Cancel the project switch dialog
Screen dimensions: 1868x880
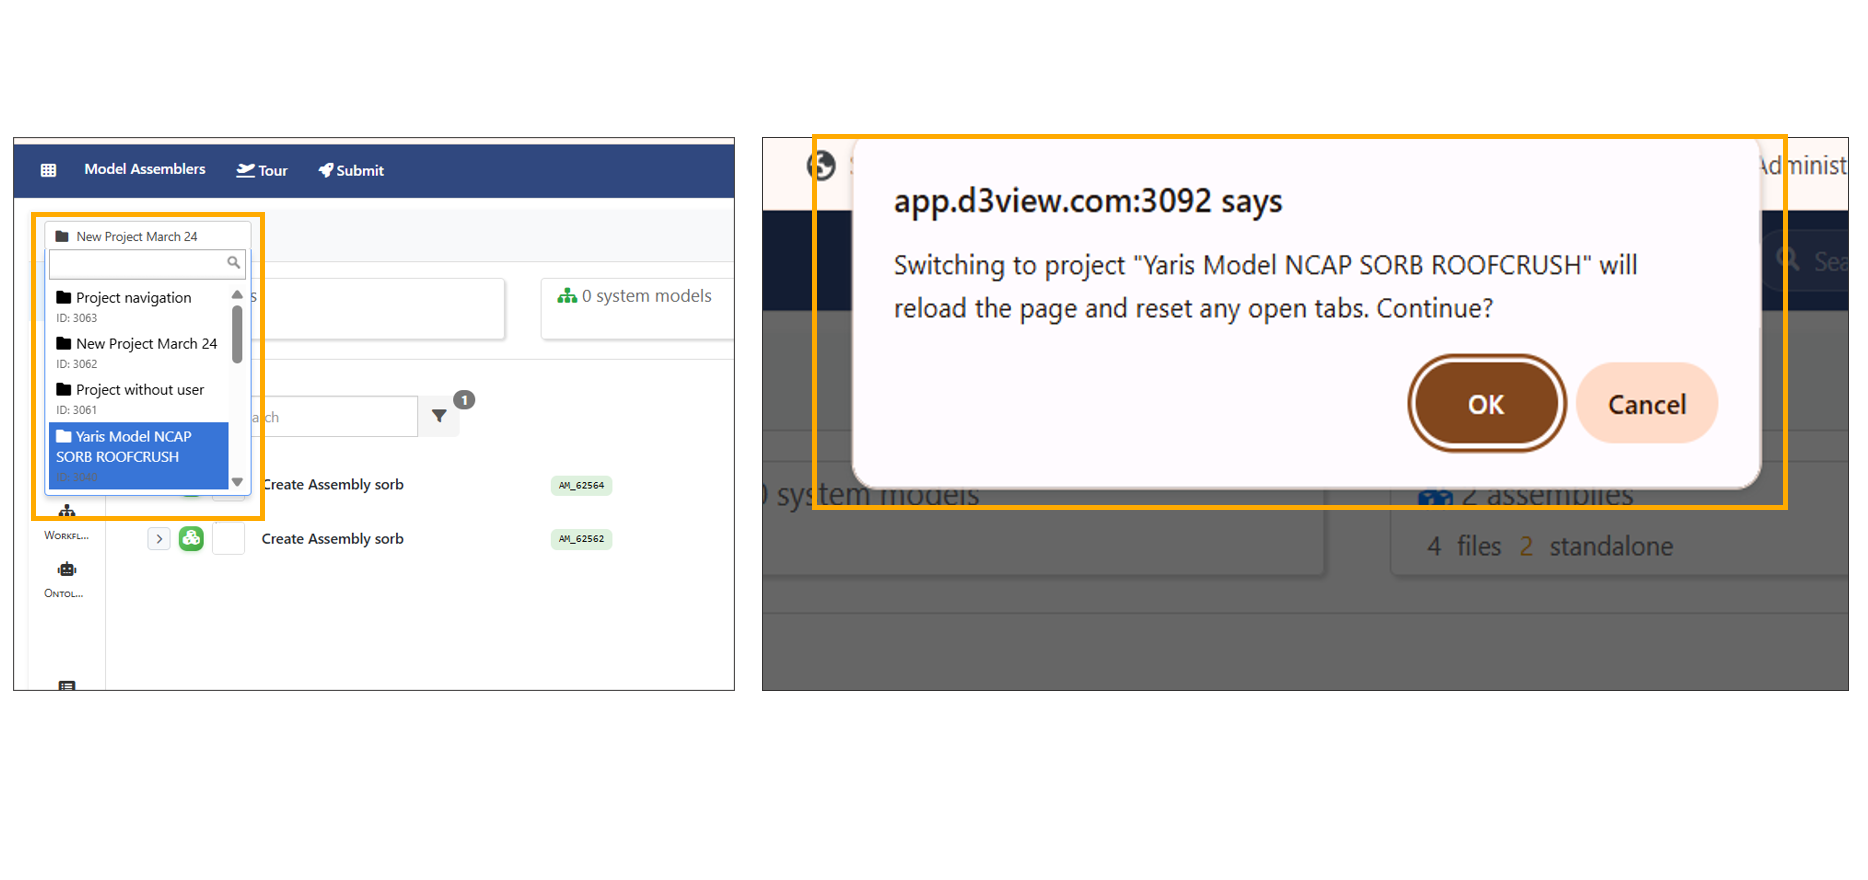[x=1646, y=404]
